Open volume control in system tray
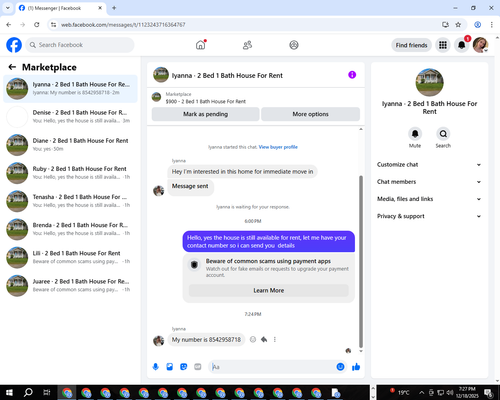This screenshot has height=400, width=500. 450,393
